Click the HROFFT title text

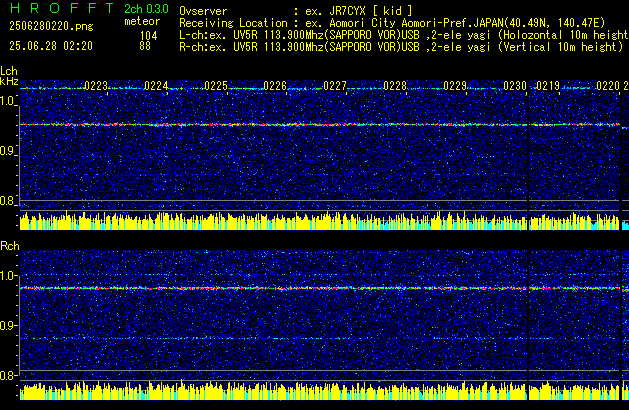coord(62,8)
